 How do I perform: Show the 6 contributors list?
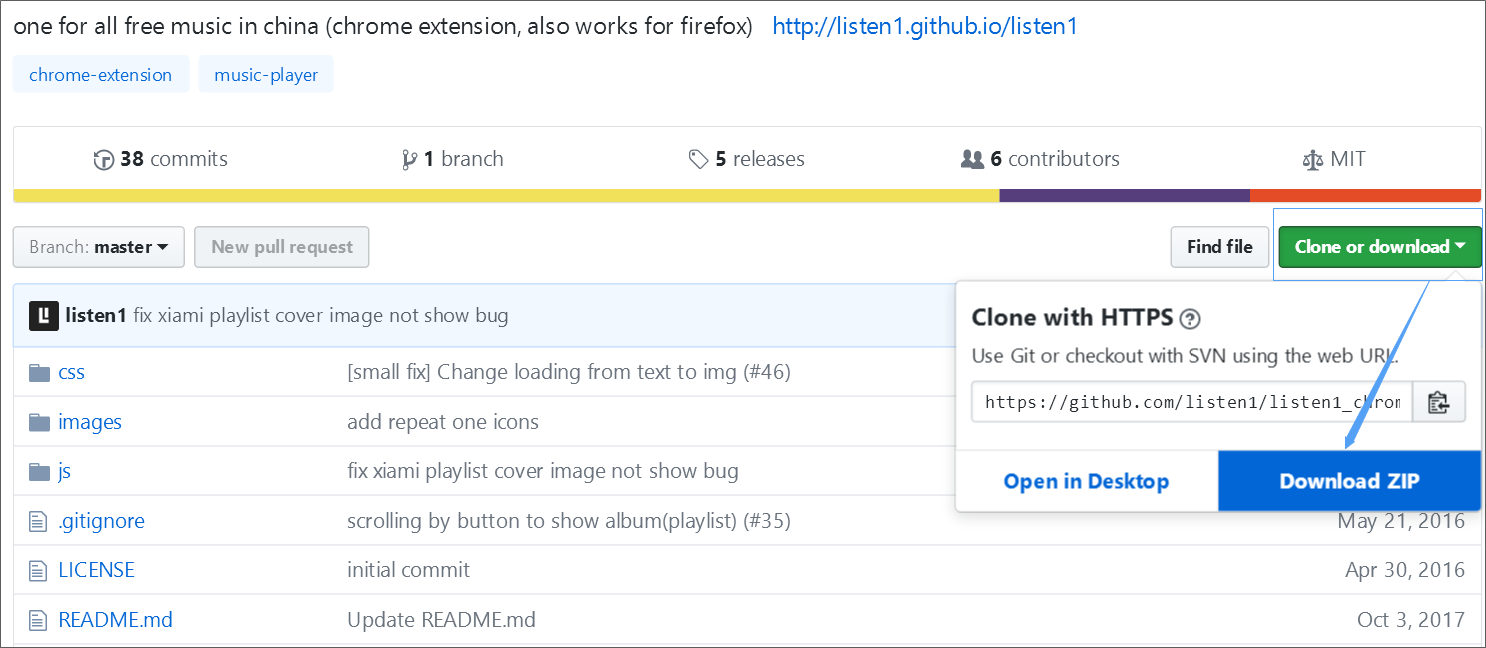[1040, 159]
